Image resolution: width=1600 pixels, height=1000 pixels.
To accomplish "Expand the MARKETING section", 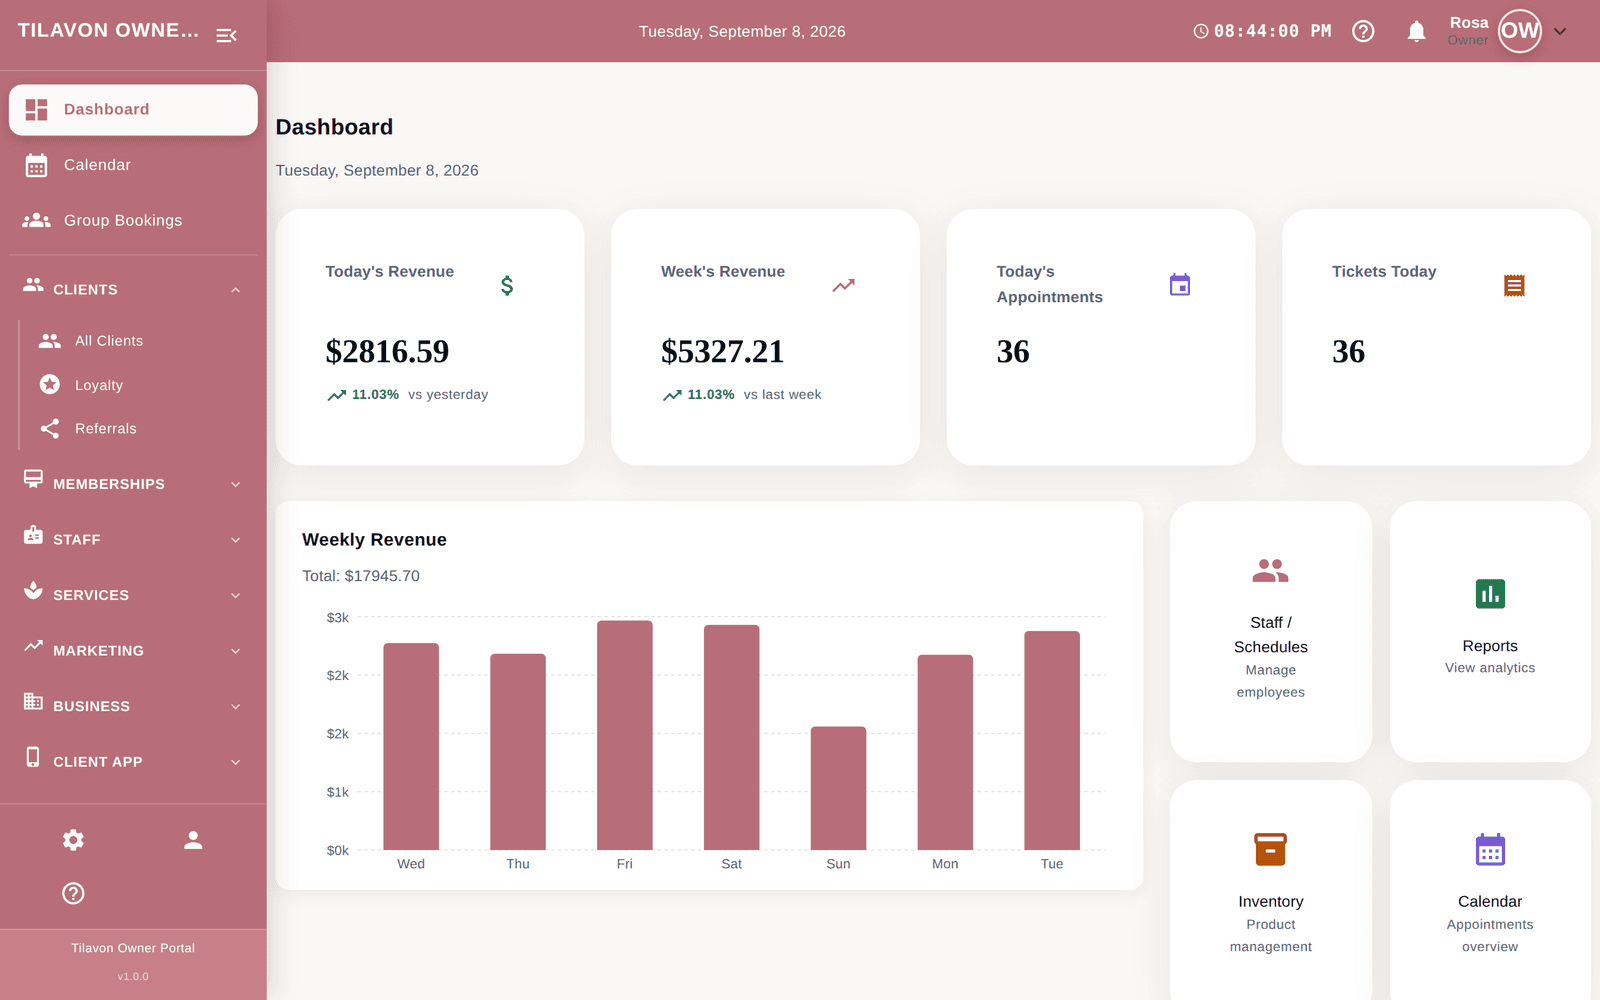I will (x=133, y=650).
